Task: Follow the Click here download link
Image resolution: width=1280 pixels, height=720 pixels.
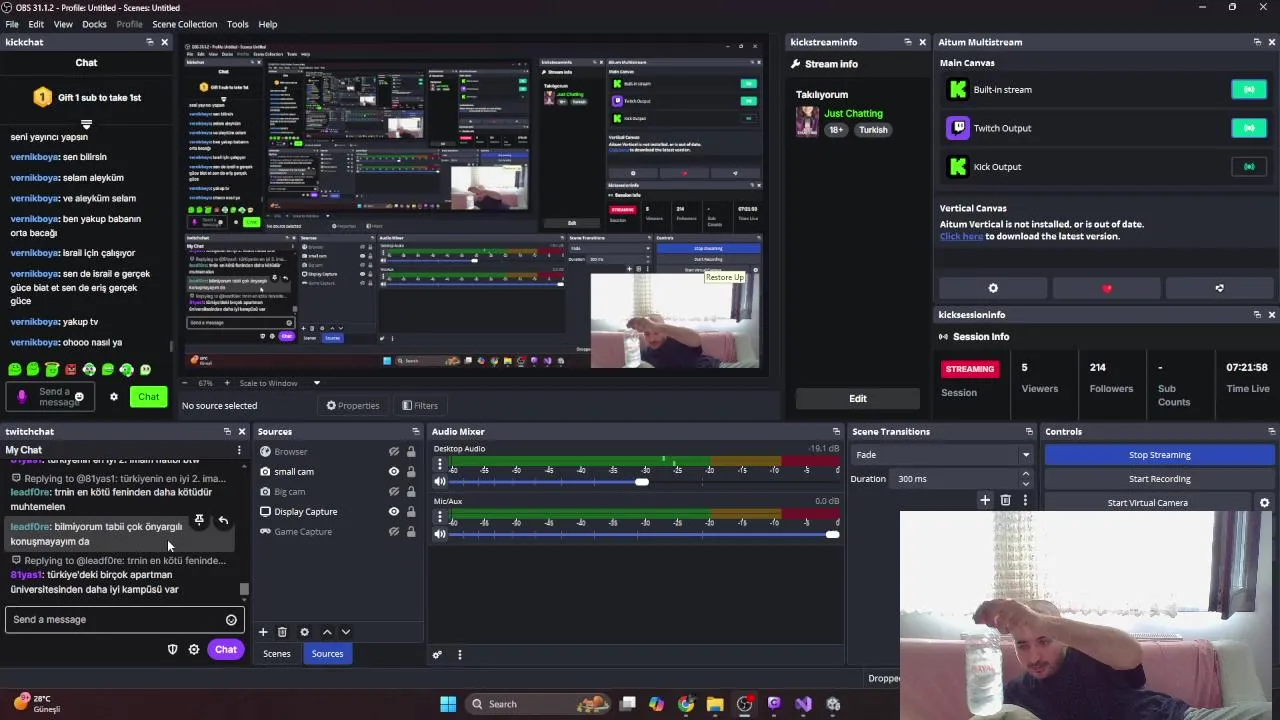Action: tap(961, 237)
